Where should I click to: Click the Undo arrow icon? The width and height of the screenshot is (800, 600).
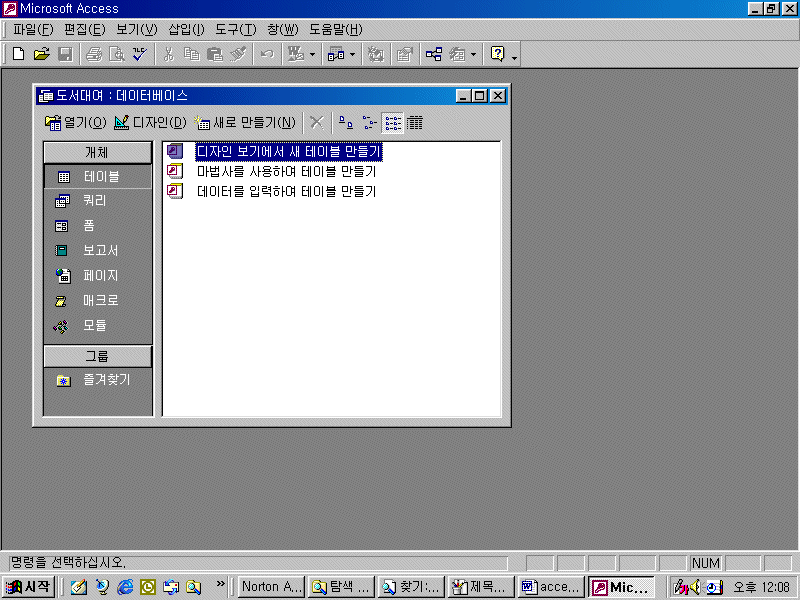(267, 54)
